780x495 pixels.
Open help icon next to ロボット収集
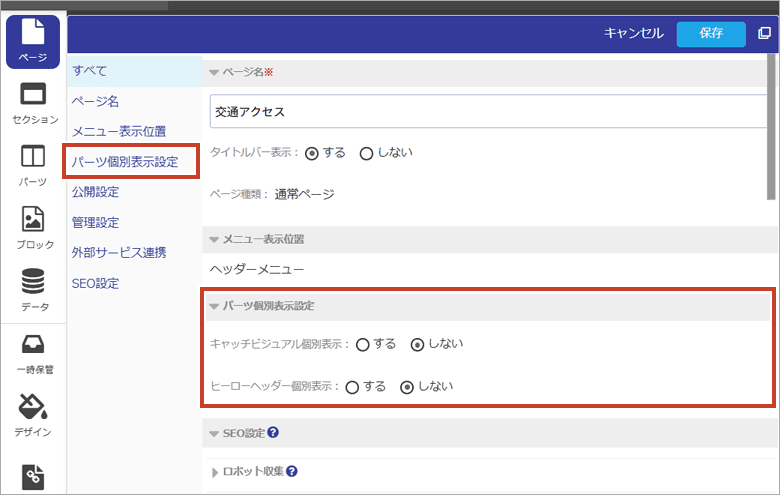(x=292, y=471)
